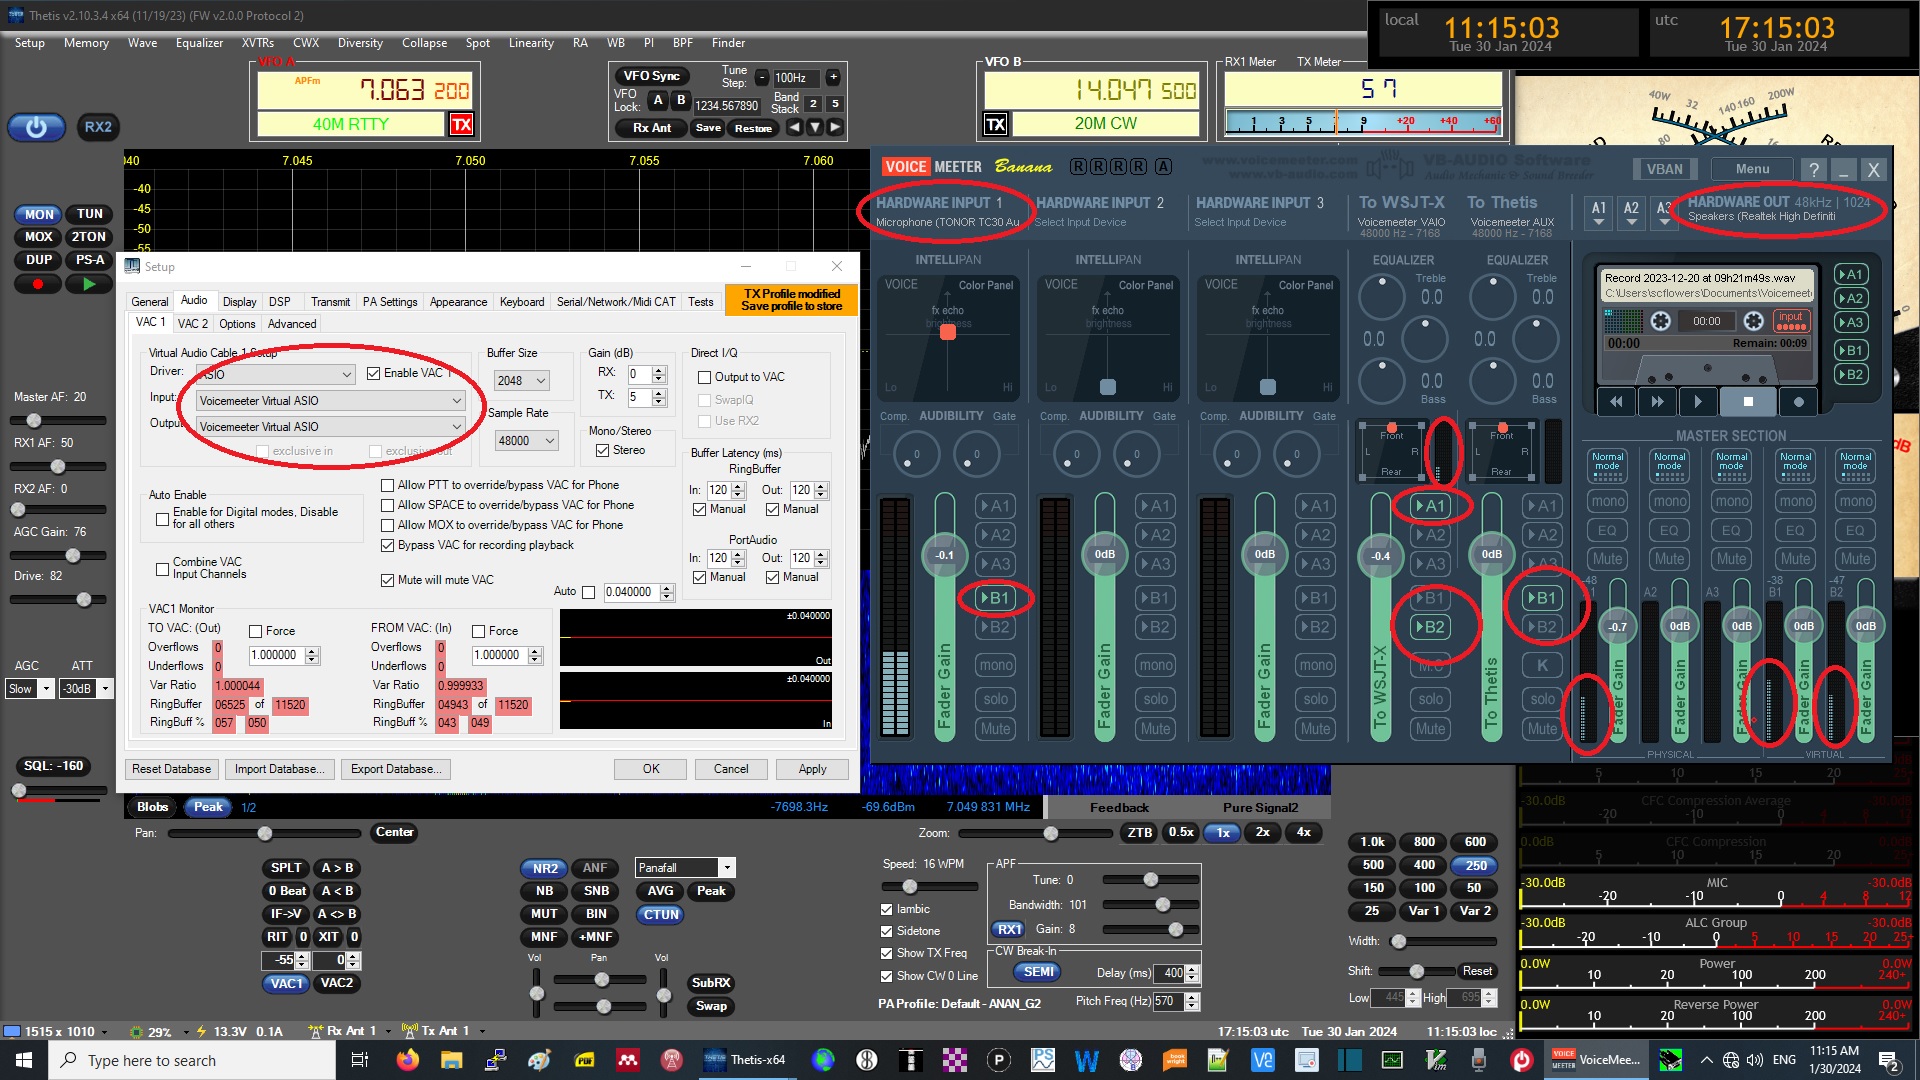This screenshot has width=1920, height=1080.
Task: Open the ATT -30dB dropdown
Action: 86,689
